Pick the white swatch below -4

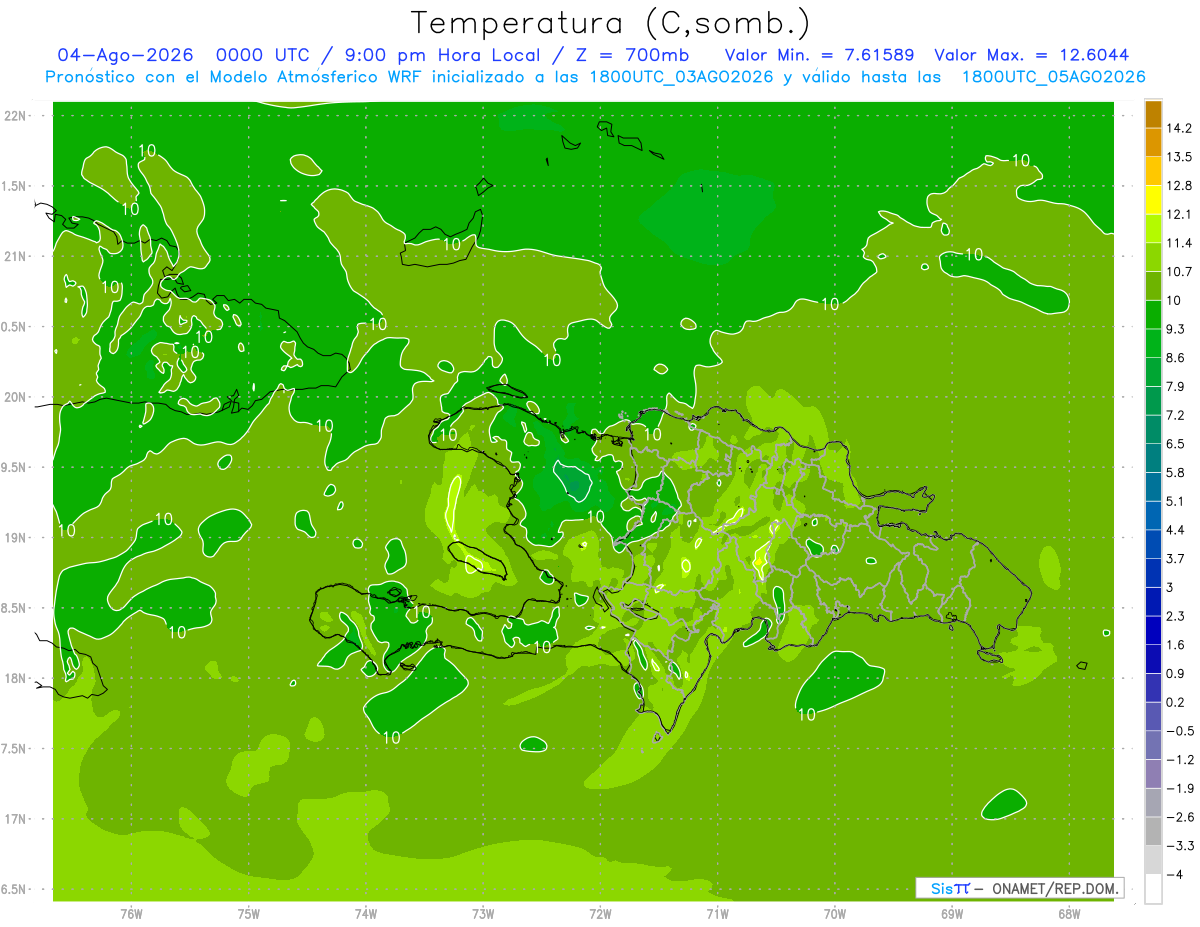pos(1153,889)
